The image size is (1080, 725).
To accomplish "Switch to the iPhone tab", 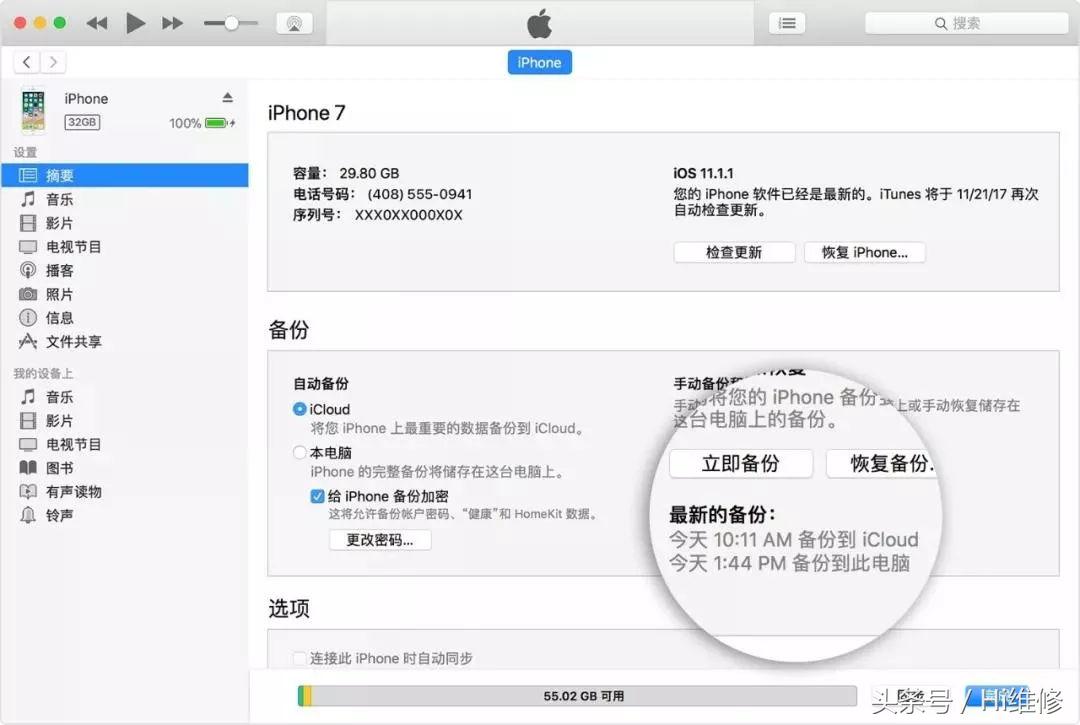I will [x=539, y=62].
